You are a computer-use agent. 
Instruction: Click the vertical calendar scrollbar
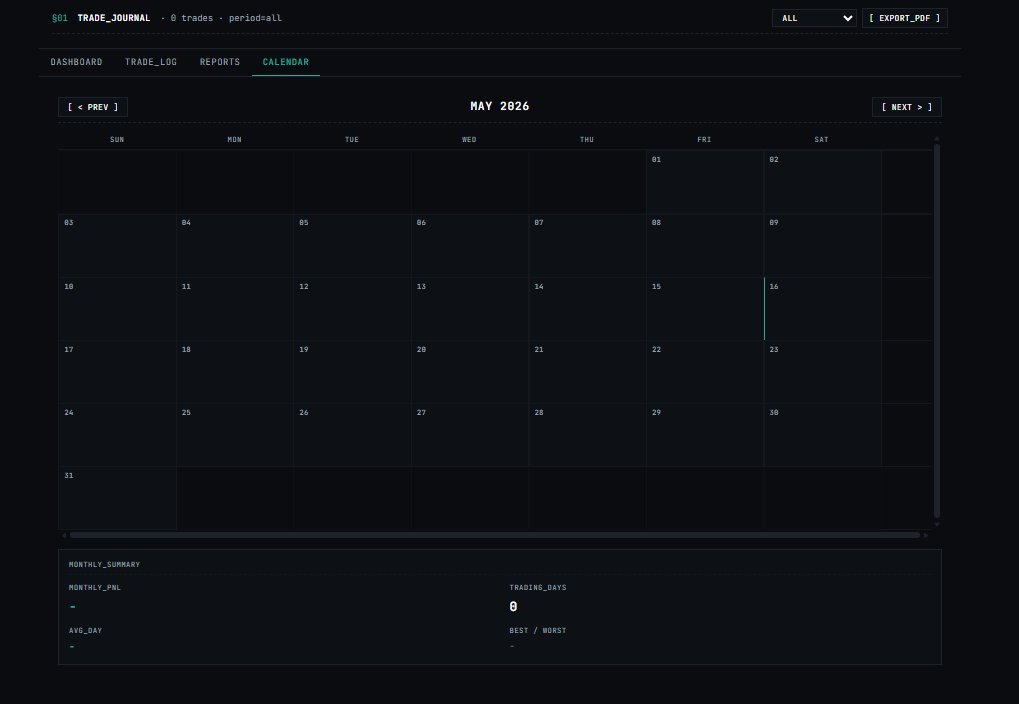click(x=936, y=331)
